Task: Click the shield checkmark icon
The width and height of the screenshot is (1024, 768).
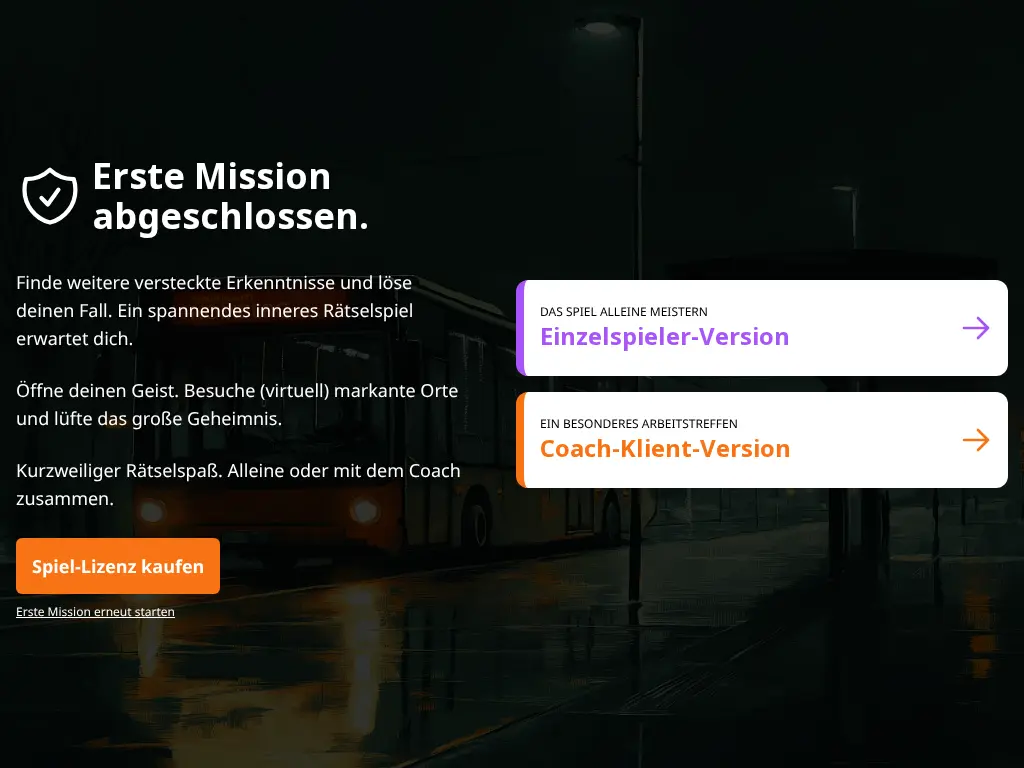Action: (50, 196)
